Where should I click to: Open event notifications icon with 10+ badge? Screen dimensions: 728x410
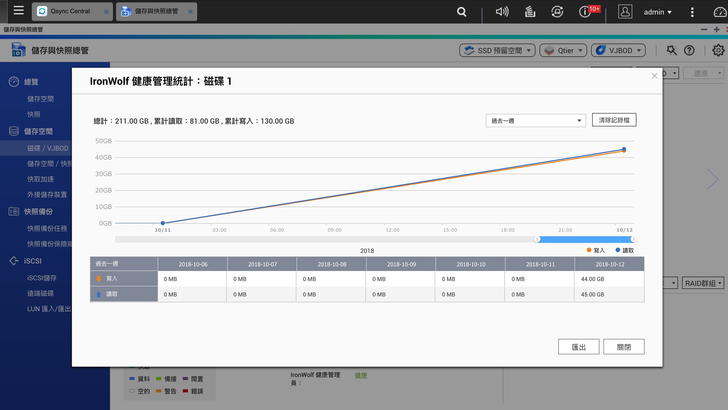(x=588, y=12)
